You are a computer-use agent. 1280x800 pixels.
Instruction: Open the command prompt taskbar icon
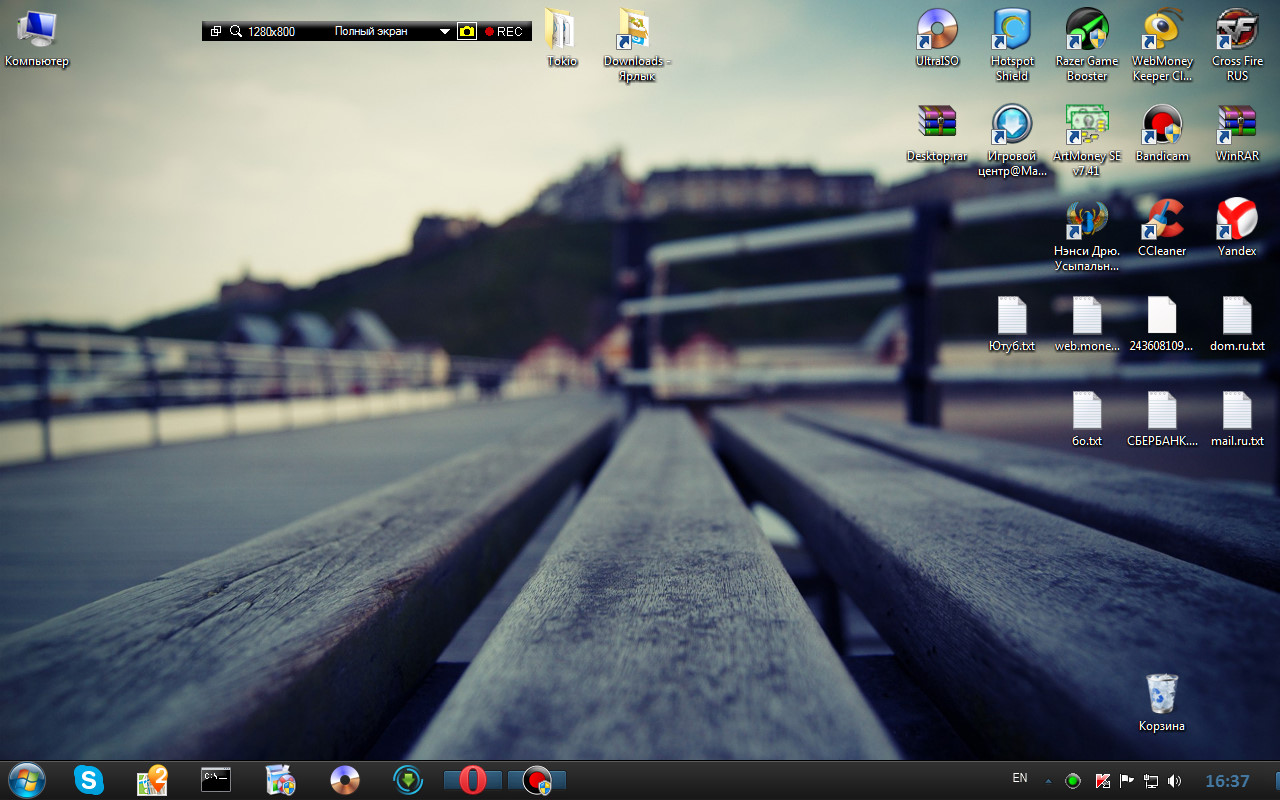click(x=216, y=780)
